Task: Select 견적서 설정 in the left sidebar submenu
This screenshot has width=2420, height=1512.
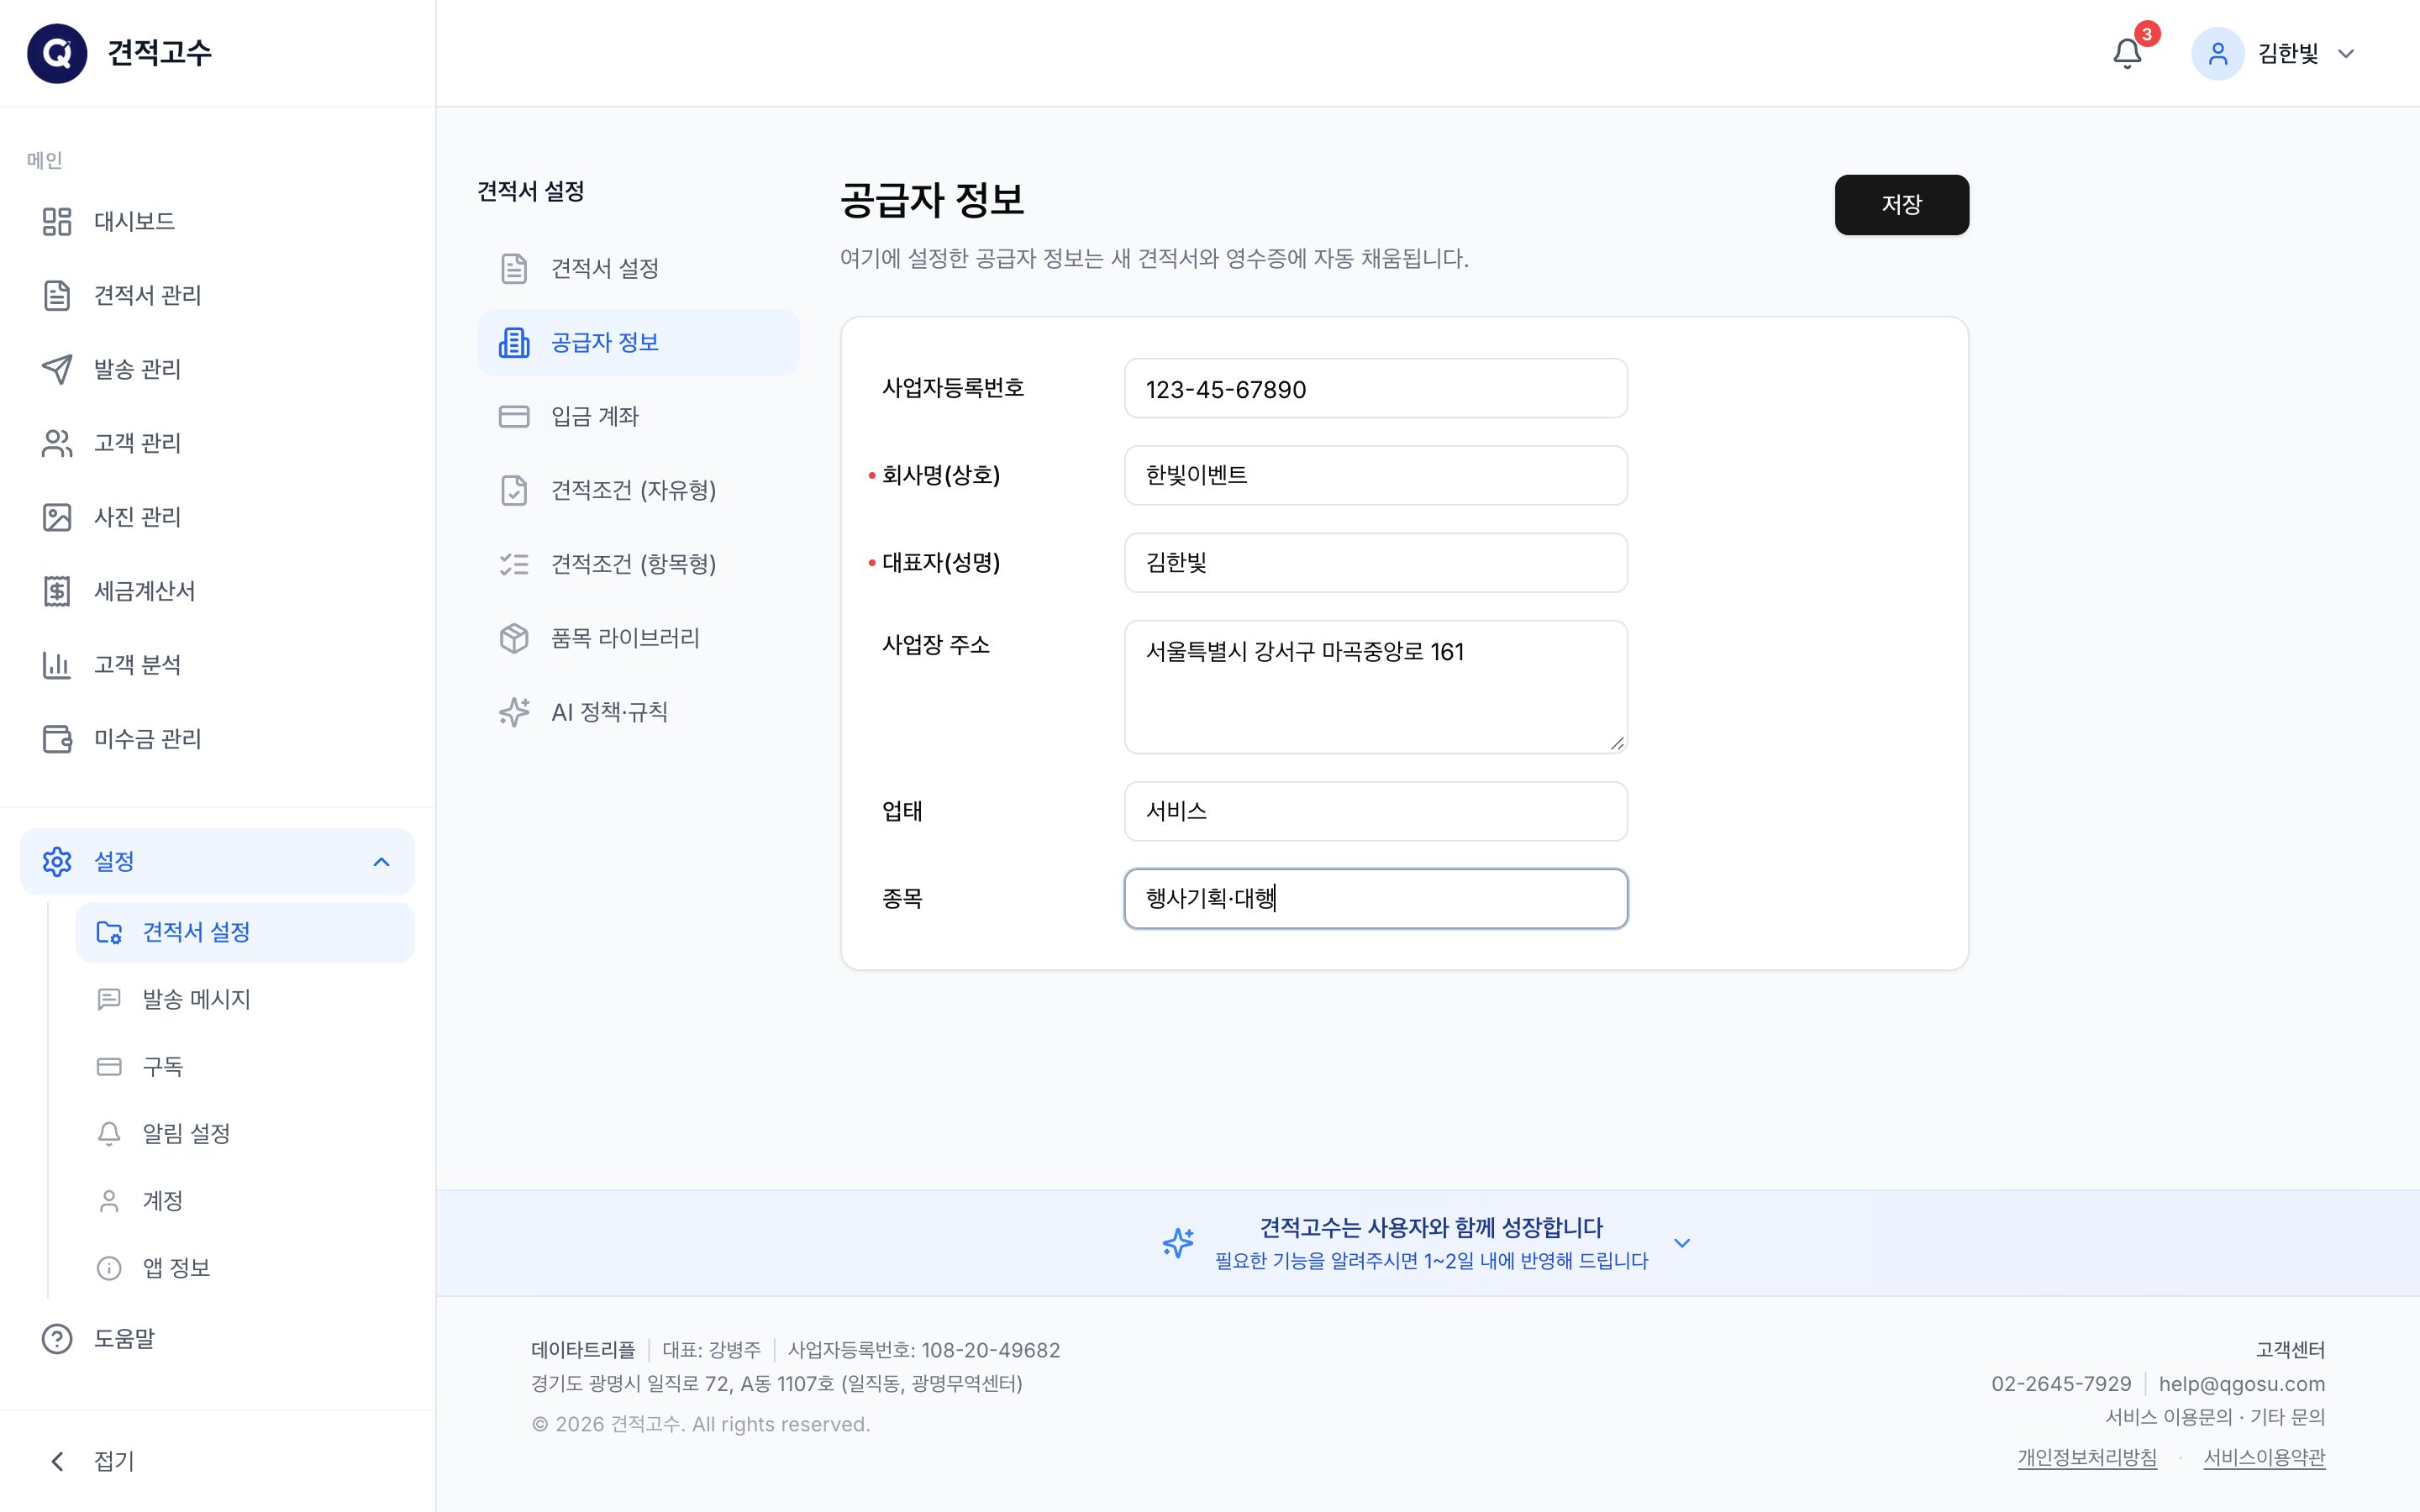Action: (x=245, y=932)
